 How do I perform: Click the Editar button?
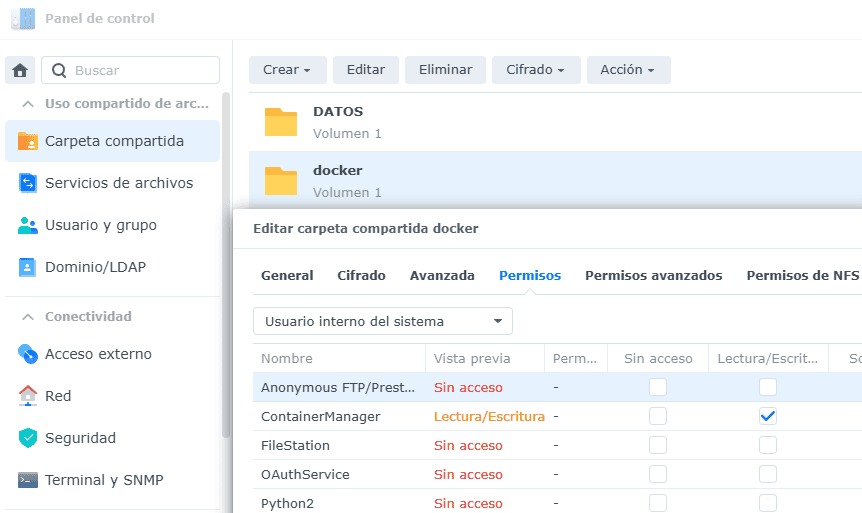coord(366,70)
